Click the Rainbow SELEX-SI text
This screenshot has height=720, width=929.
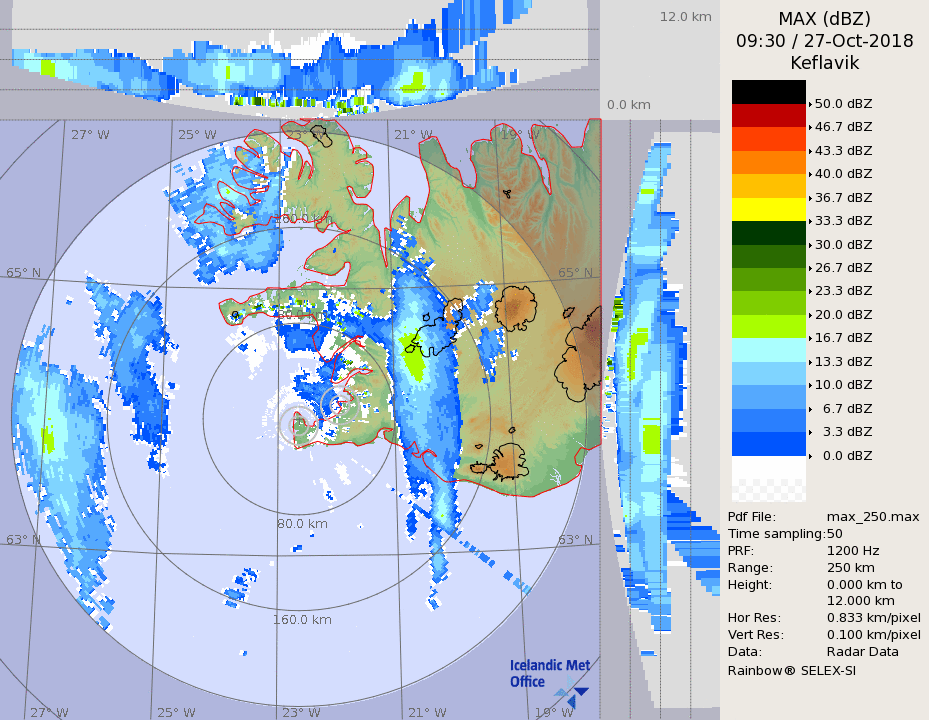click(x=791, y=670)
